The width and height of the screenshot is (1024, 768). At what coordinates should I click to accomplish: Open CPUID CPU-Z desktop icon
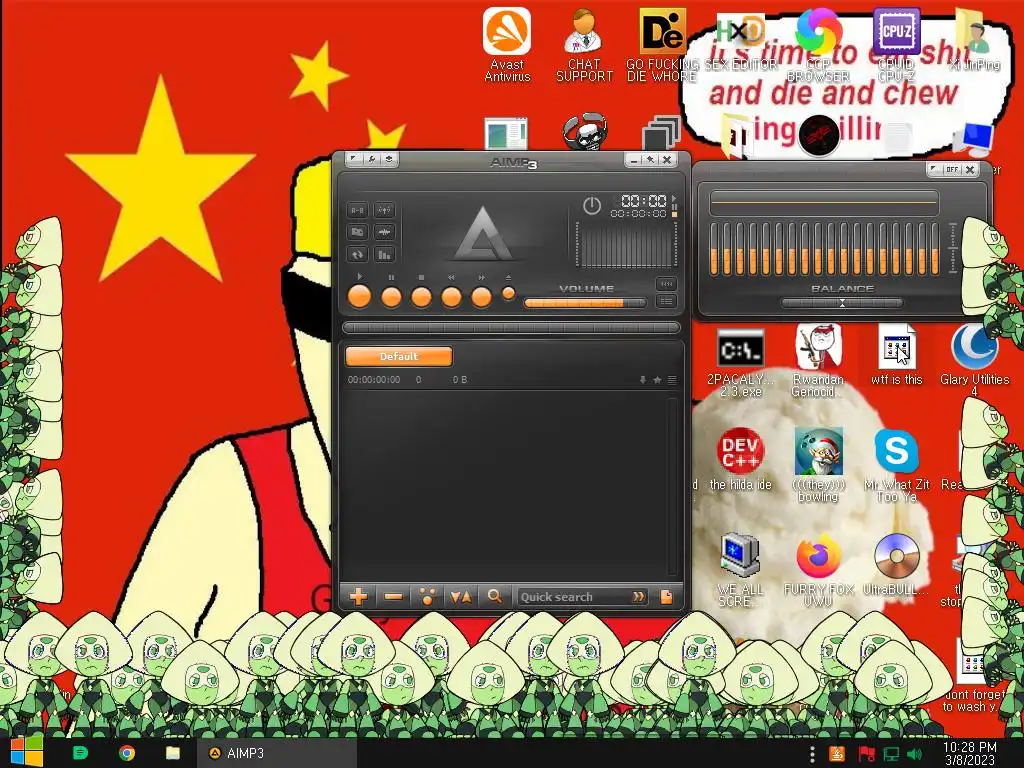point(896,45)
